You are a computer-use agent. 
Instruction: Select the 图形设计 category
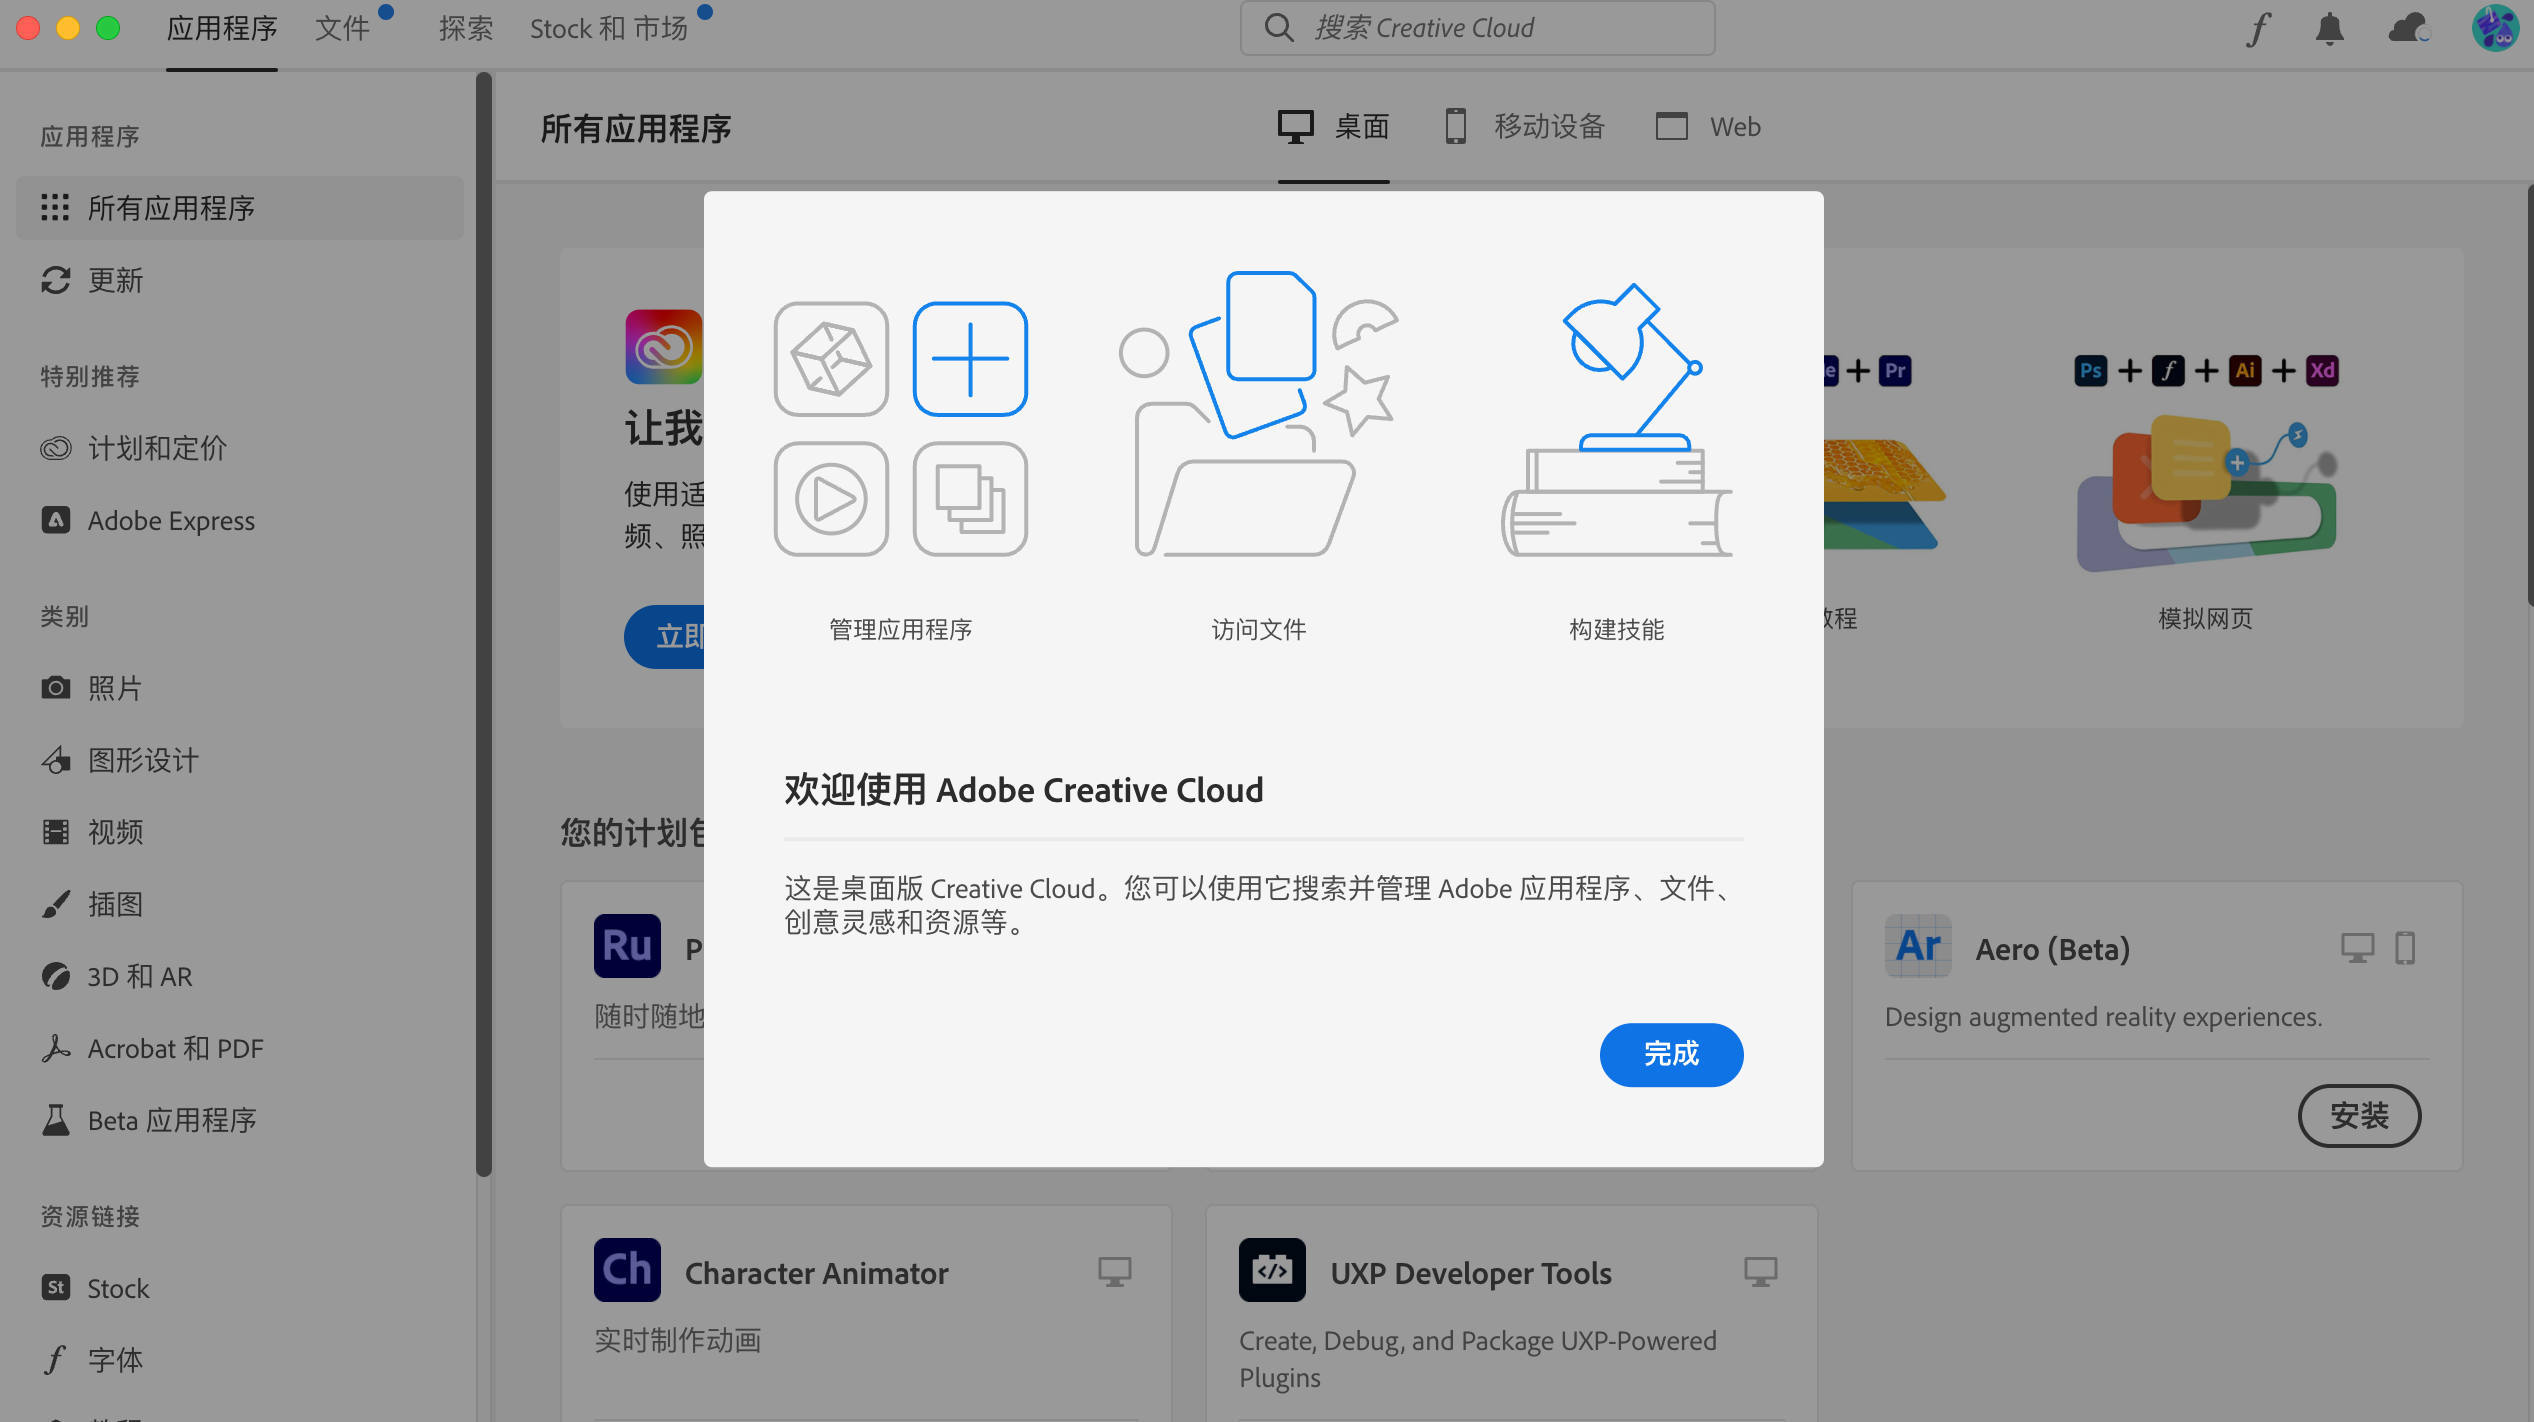coord(240,760)
